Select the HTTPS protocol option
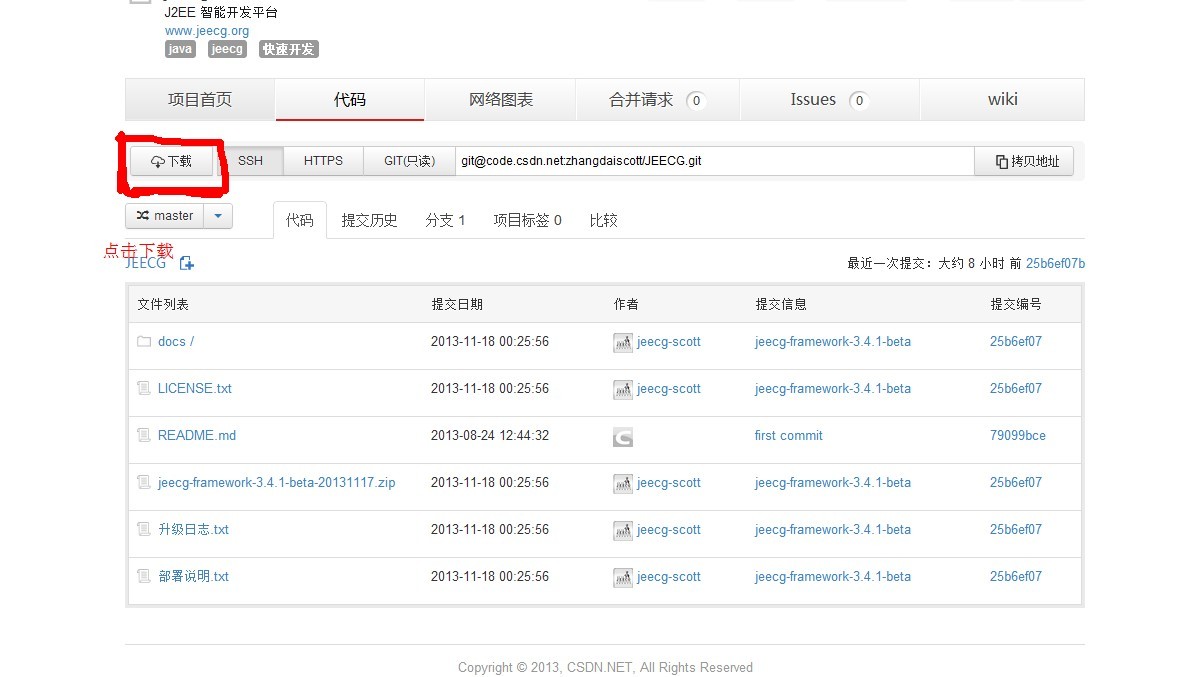 tap(323, 161)
